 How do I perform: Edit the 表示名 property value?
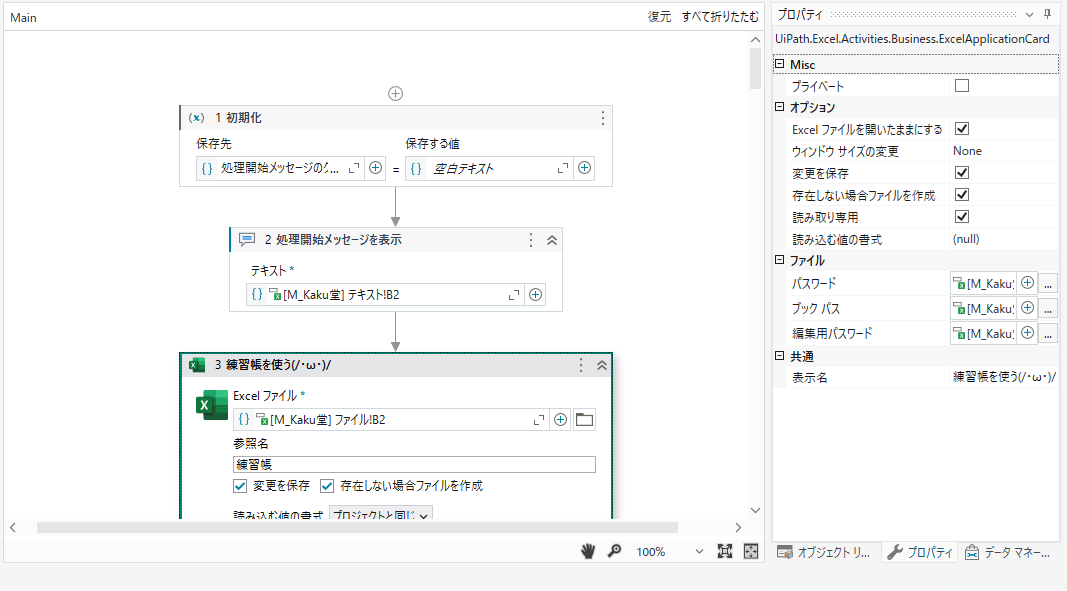pyautogui.click(x=1004, y=377)
